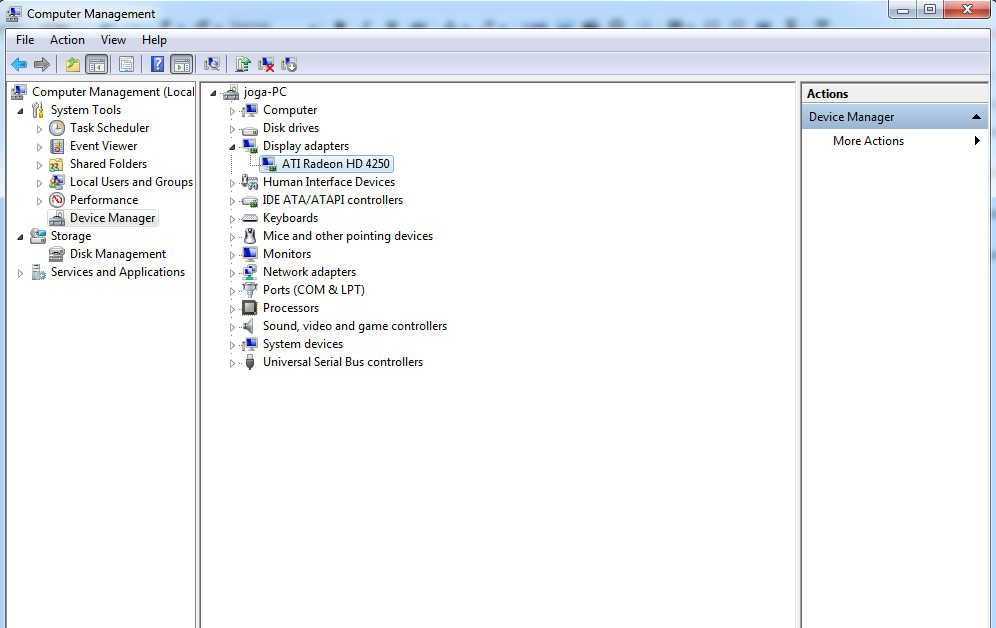Click the Scan for hardware changes icon
Image resolution: width=996 pixels, height=628 pixels.
coord(213,64)
